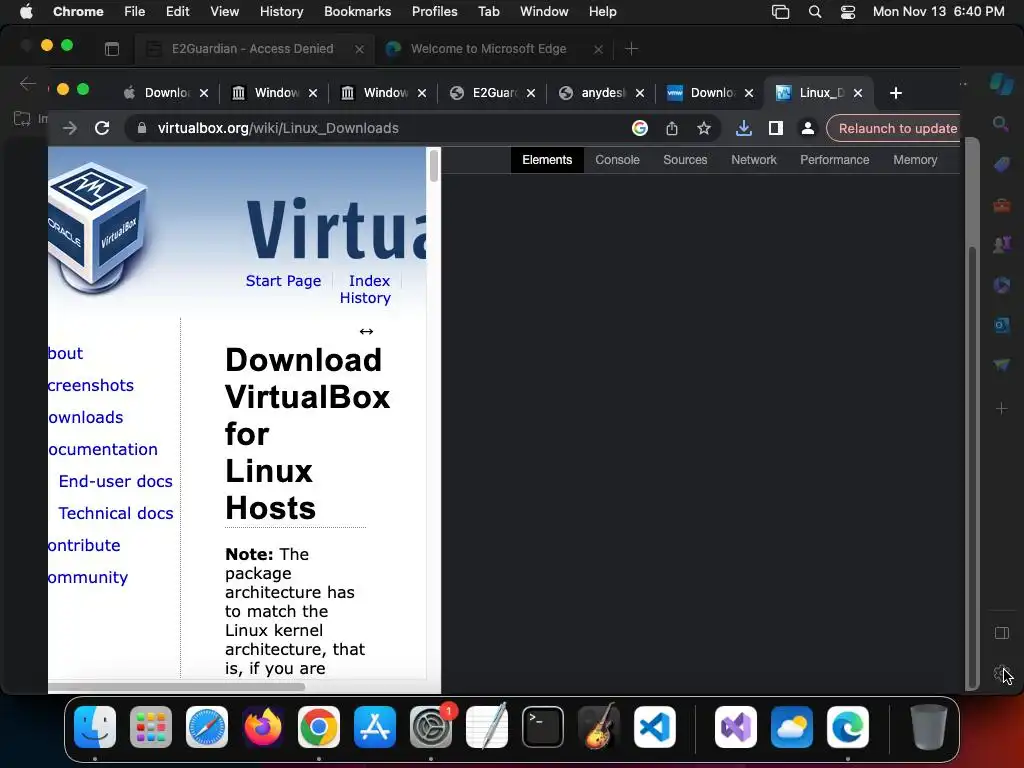Toggle Chrome side panel icon
The height and width of the screenshot is (768, 1024).
coord(775,128)
